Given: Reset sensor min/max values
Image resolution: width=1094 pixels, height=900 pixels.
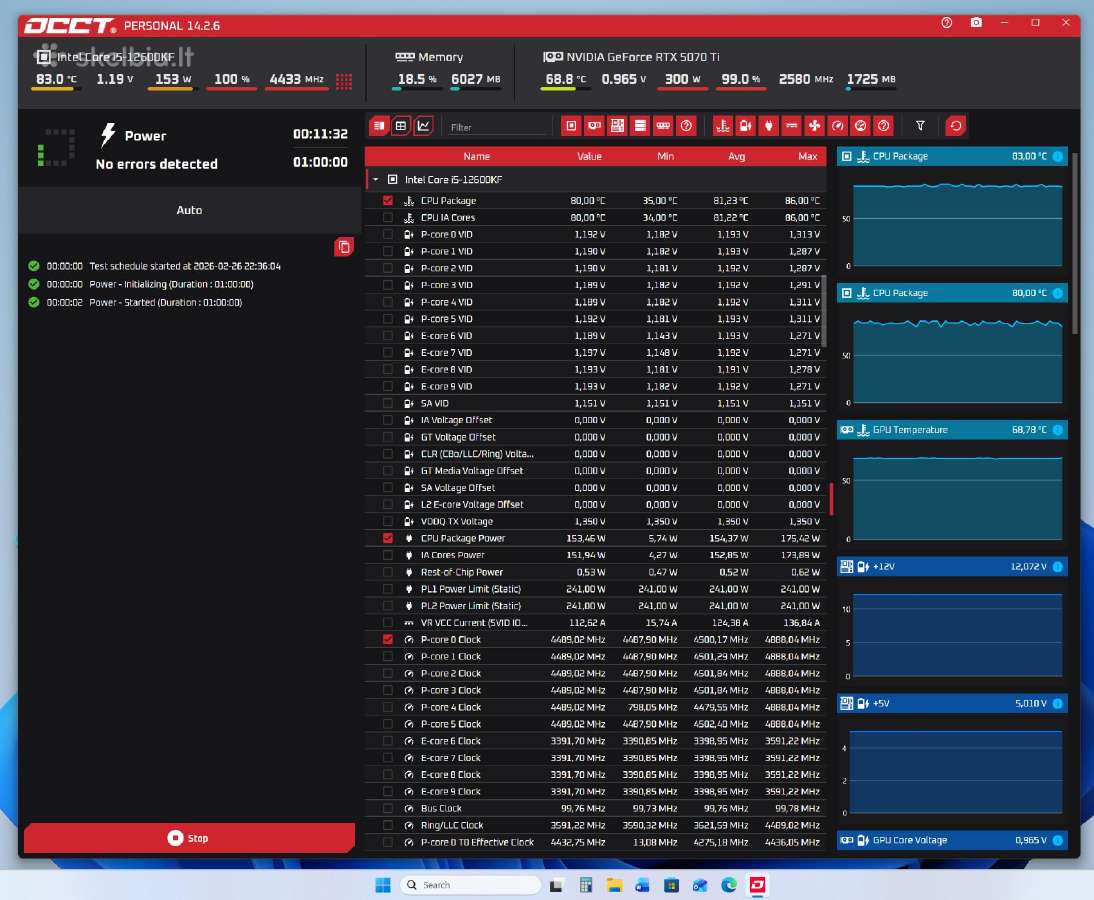Looking at the screenshot, I should tap(956, 126).
